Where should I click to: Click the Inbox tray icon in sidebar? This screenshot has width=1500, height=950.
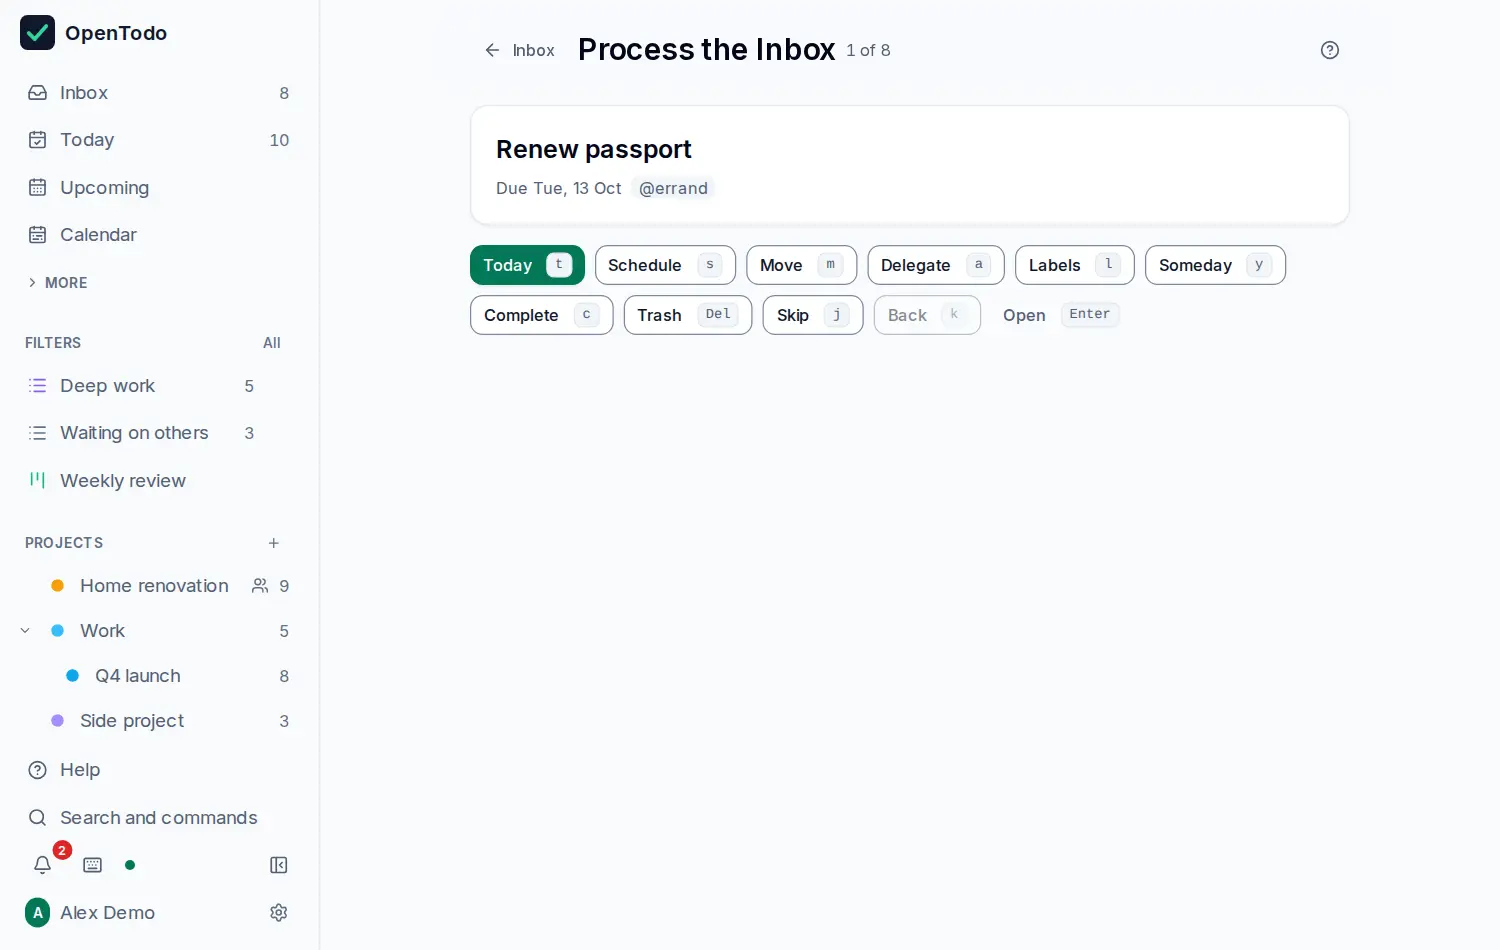(x=38, y=93)
